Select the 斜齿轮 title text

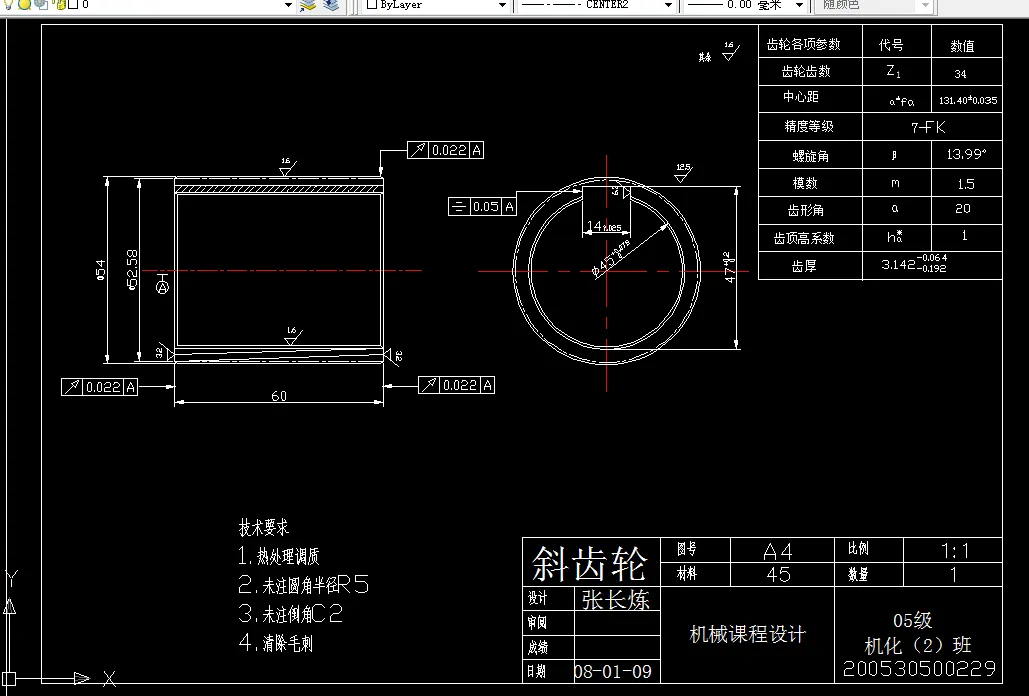click(x=589, y=563)
